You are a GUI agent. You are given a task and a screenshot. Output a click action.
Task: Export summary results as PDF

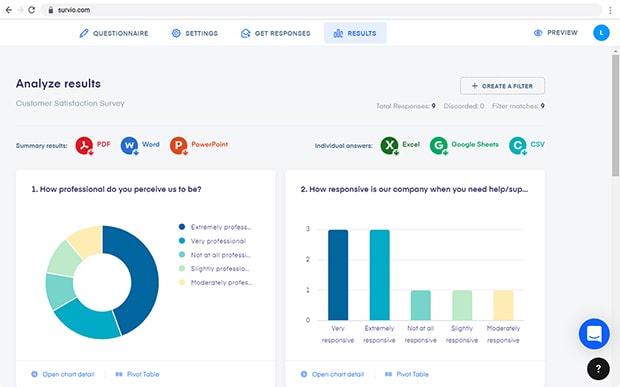(x=93, y=145)
